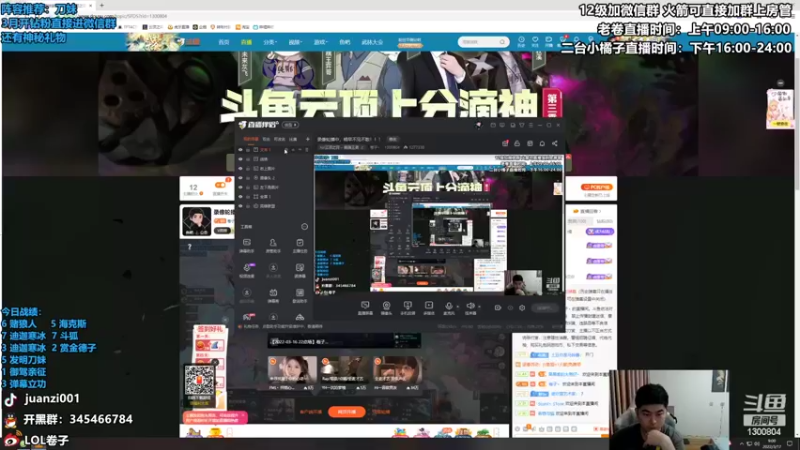Click the orange button below the thumbnails
800x450 pixels.
pos(346,412)
